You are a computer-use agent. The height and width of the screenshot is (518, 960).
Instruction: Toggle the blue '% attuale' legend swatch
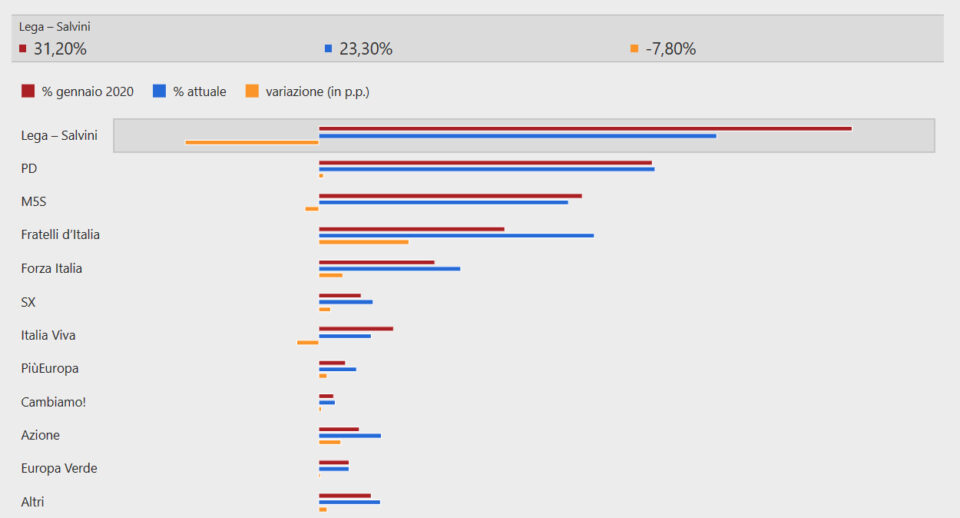coord(159,91)
